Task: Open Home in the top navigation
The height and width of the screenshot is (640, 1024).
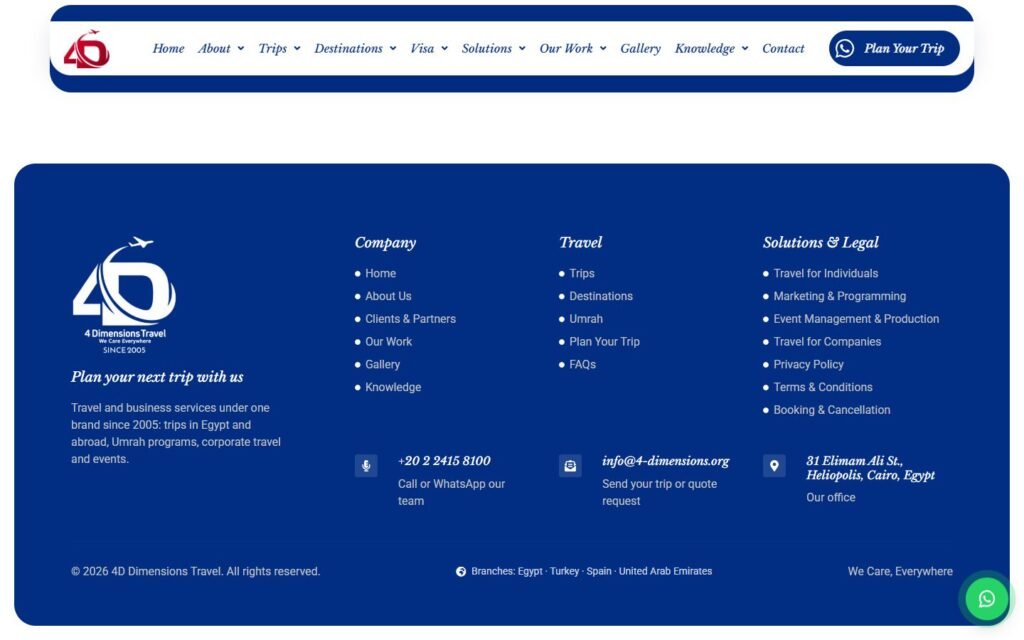Action: click(168, 48)
